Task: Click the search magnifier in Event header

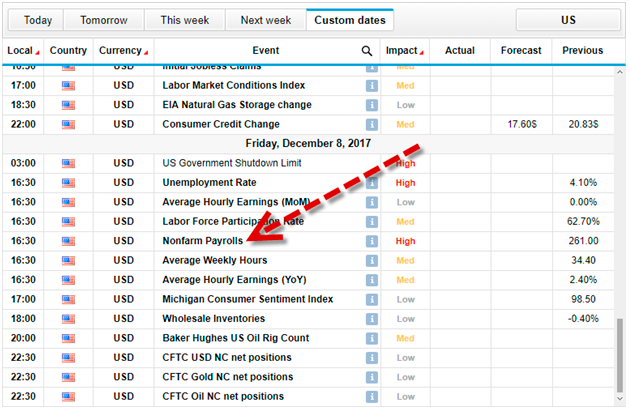Action: tap(367, 50)
